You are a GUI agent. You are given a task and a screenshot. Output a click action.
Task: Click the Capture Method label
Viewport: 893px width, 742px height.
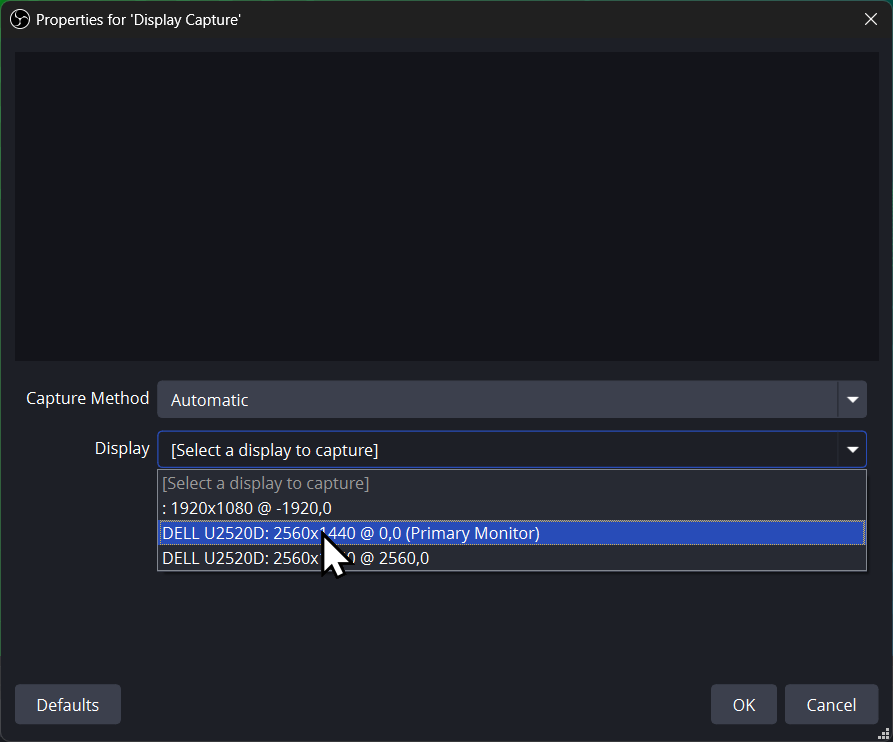click(x=88, y=398)
